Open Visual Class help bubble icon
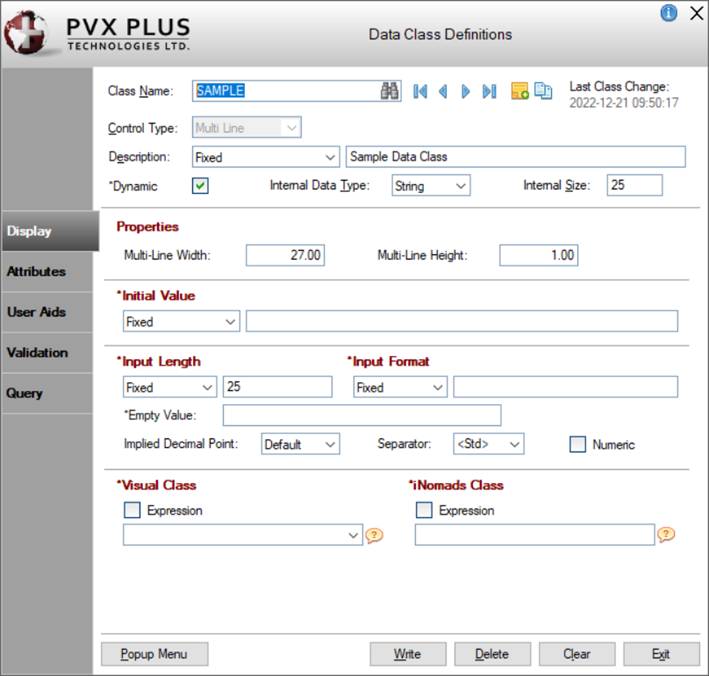 [375, 536]
